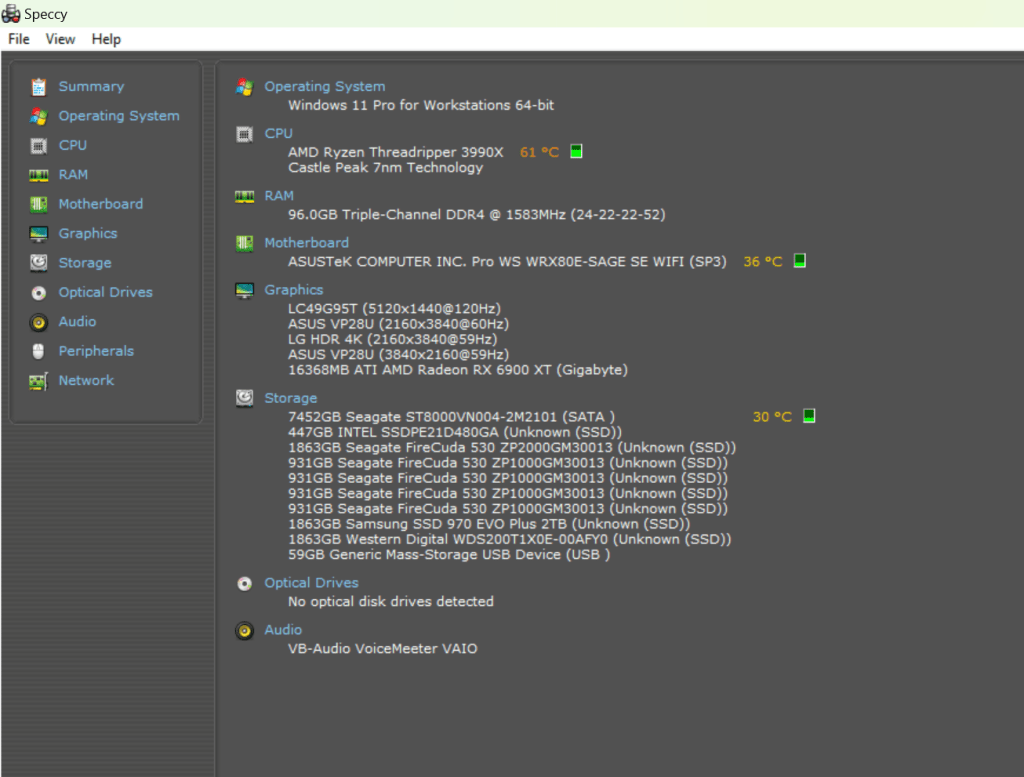Follow the RAM heading link
Image resolution: width=1024 pixels, height=777 pixels.
point(279,196)
